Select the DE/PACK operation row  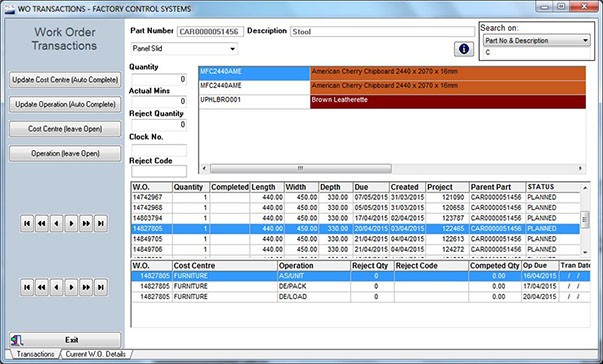tap(360, 286)
